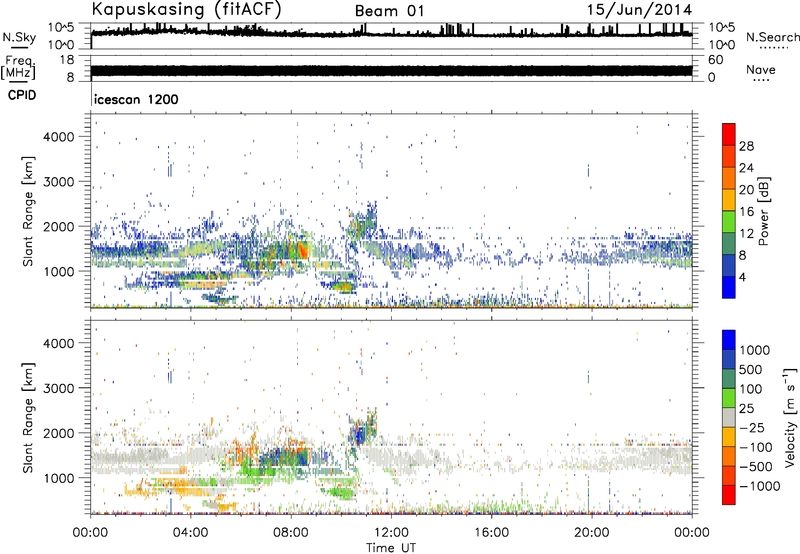Click the 4000 tick label in power panel
The height and width of the screenshot is (554, 800).
[58, 137]
